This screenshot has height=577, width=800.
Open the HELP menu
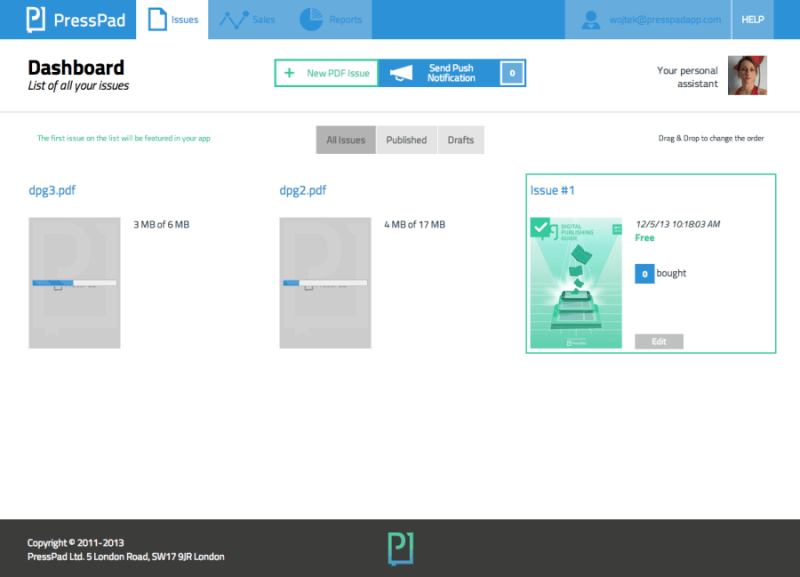pos(752,19)
